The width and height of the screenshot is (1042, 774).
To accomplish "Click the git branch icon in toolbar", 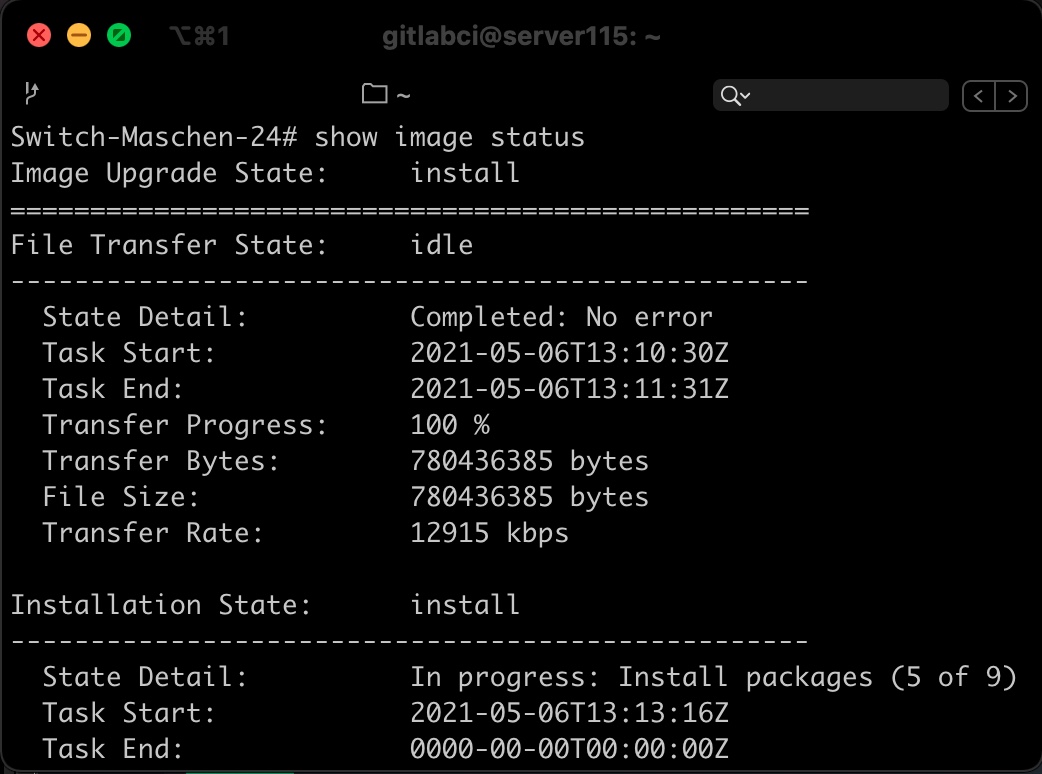I will 31,95.
